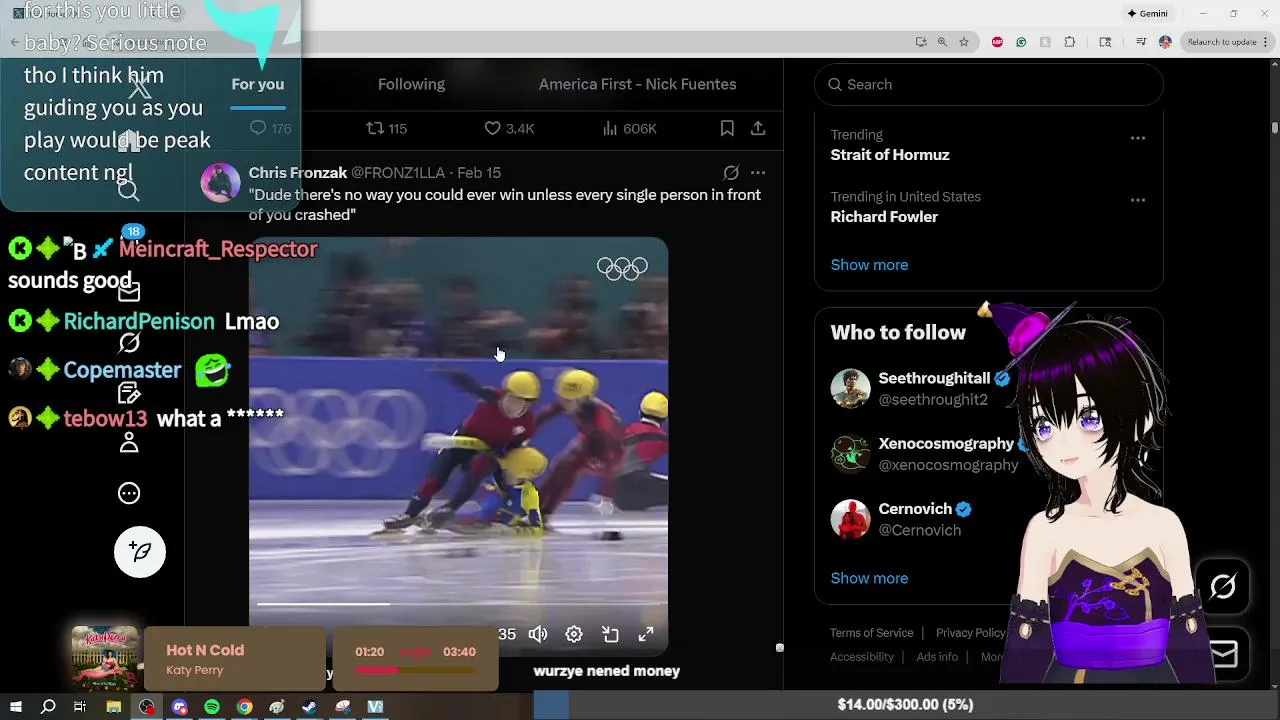
Task: Toggle video fullscreen icon
Action: coord(646,634)
